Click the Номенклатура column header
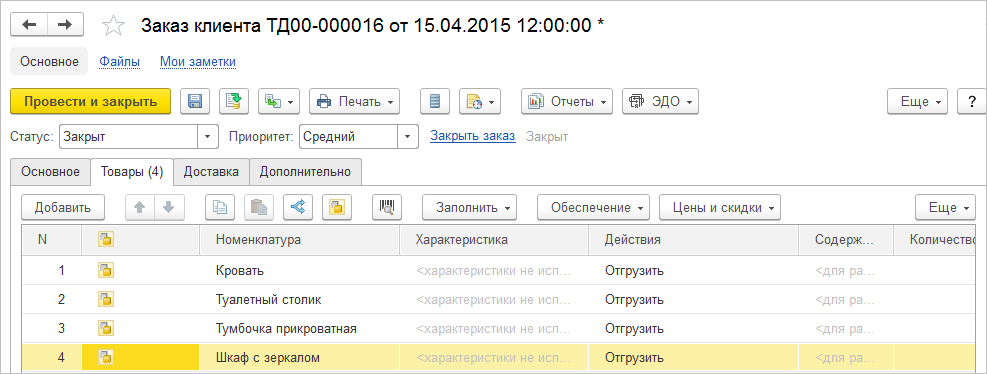987x374 pixels. pyautogui.click(x=300, y=240)
